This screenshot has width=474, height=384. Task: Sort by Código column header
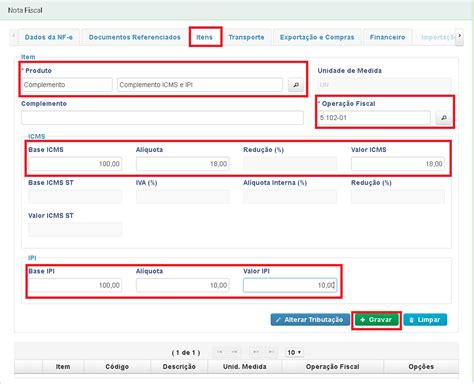point(117,367)
